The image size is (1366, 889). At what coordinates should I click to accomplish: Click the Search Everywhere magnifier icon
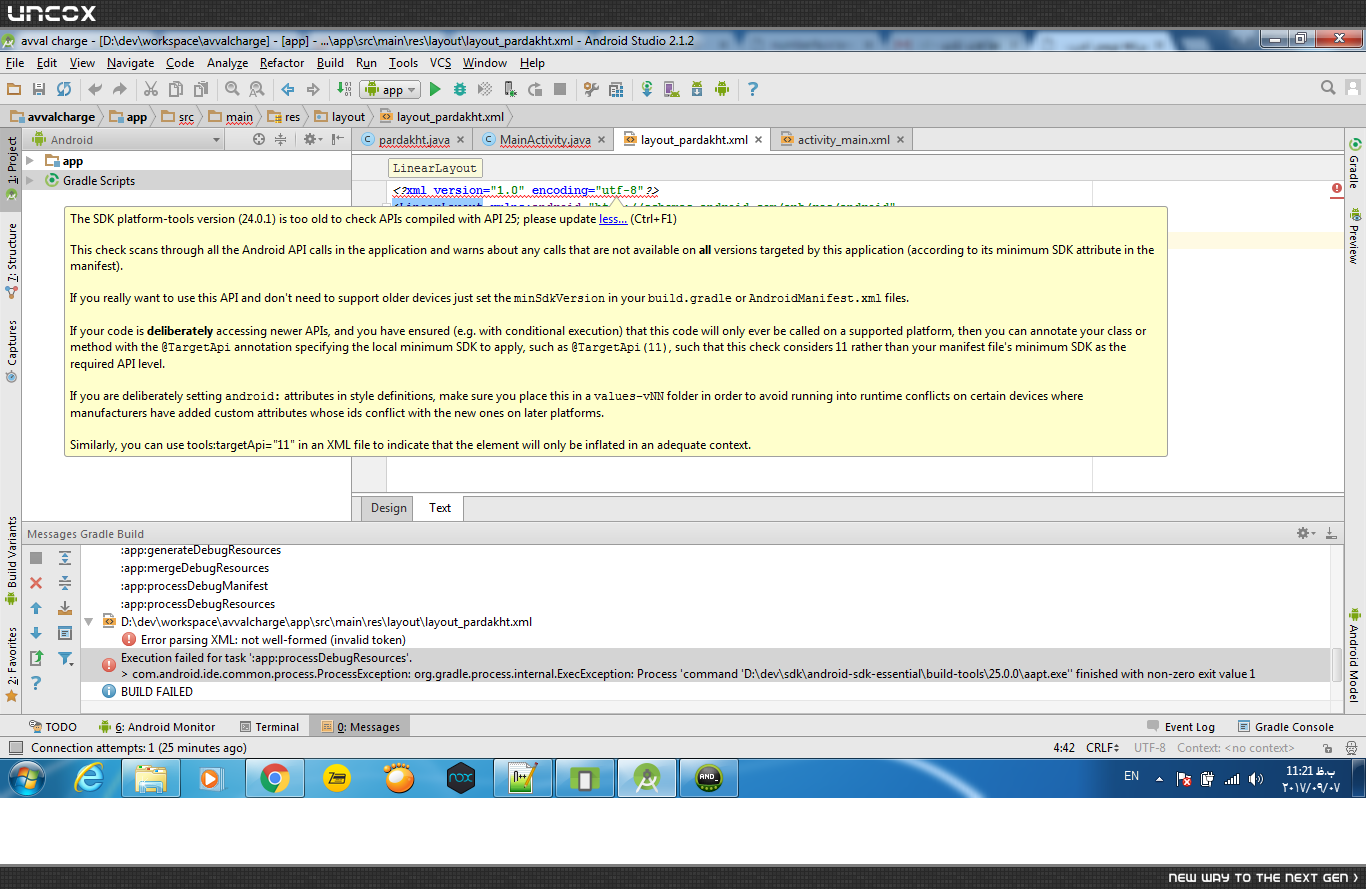coord(1328,88)
